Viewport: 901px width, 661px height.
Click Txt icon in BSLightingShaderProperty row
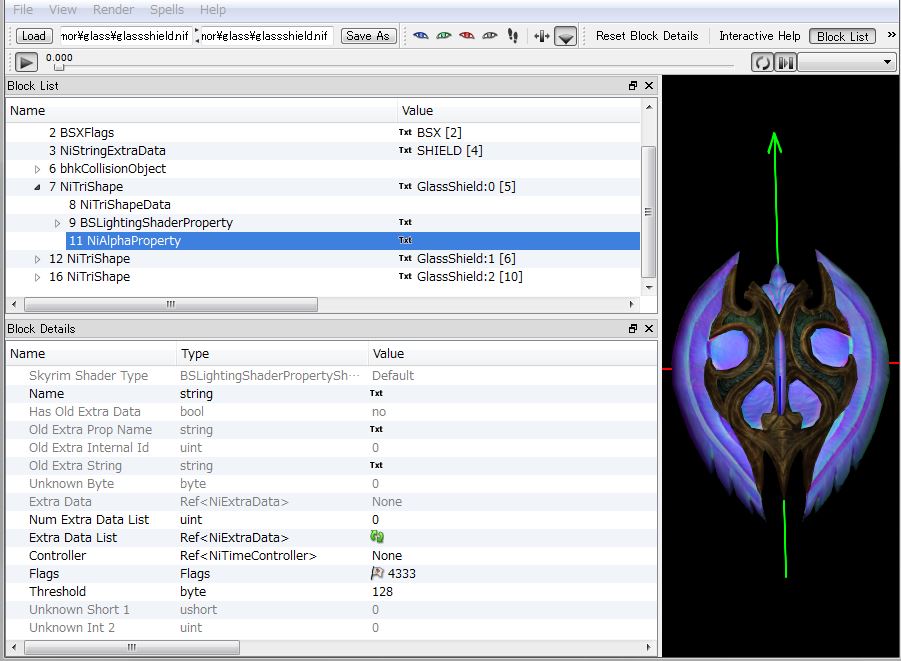(x=405, y=222)
